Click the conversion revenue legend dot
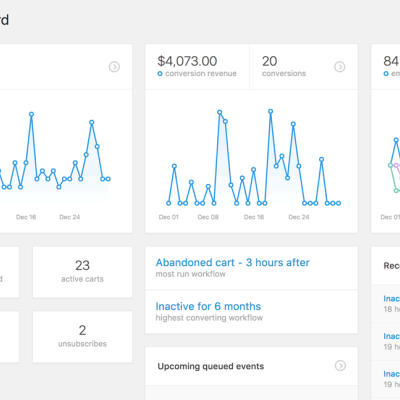 click(x=160, y=74)
